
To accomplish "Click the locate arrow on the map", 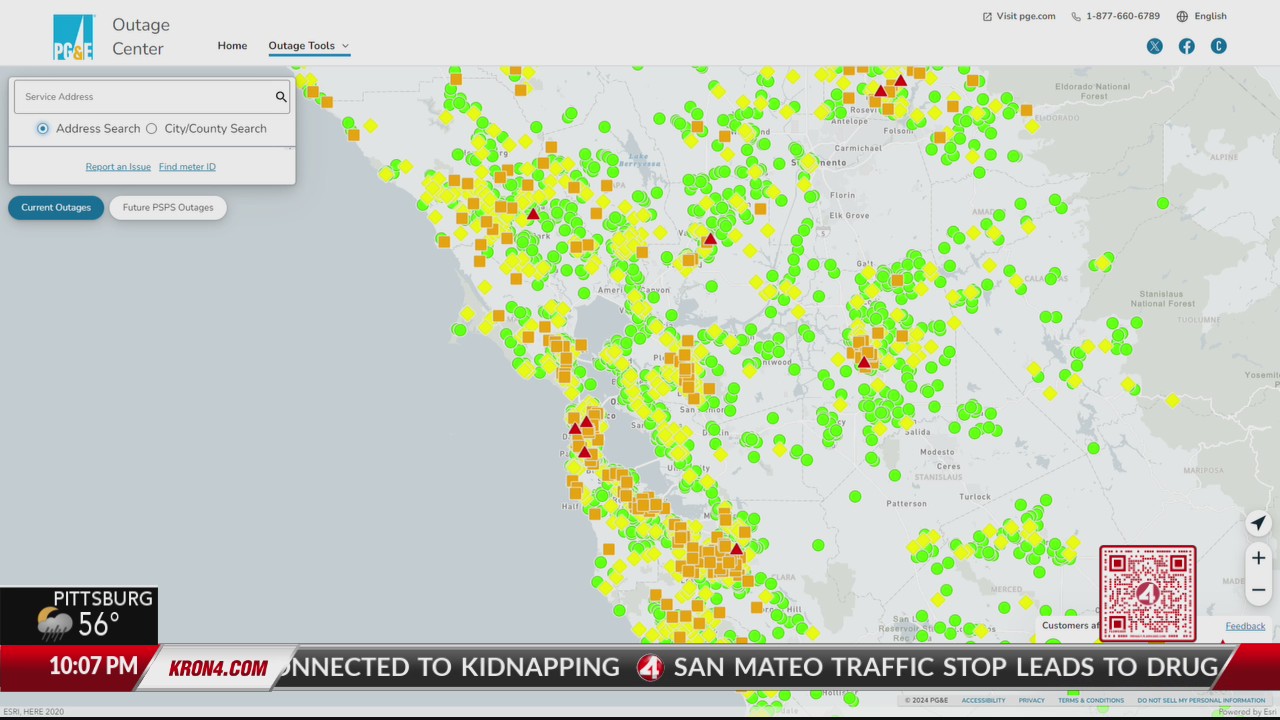I will click(1258, 523).
